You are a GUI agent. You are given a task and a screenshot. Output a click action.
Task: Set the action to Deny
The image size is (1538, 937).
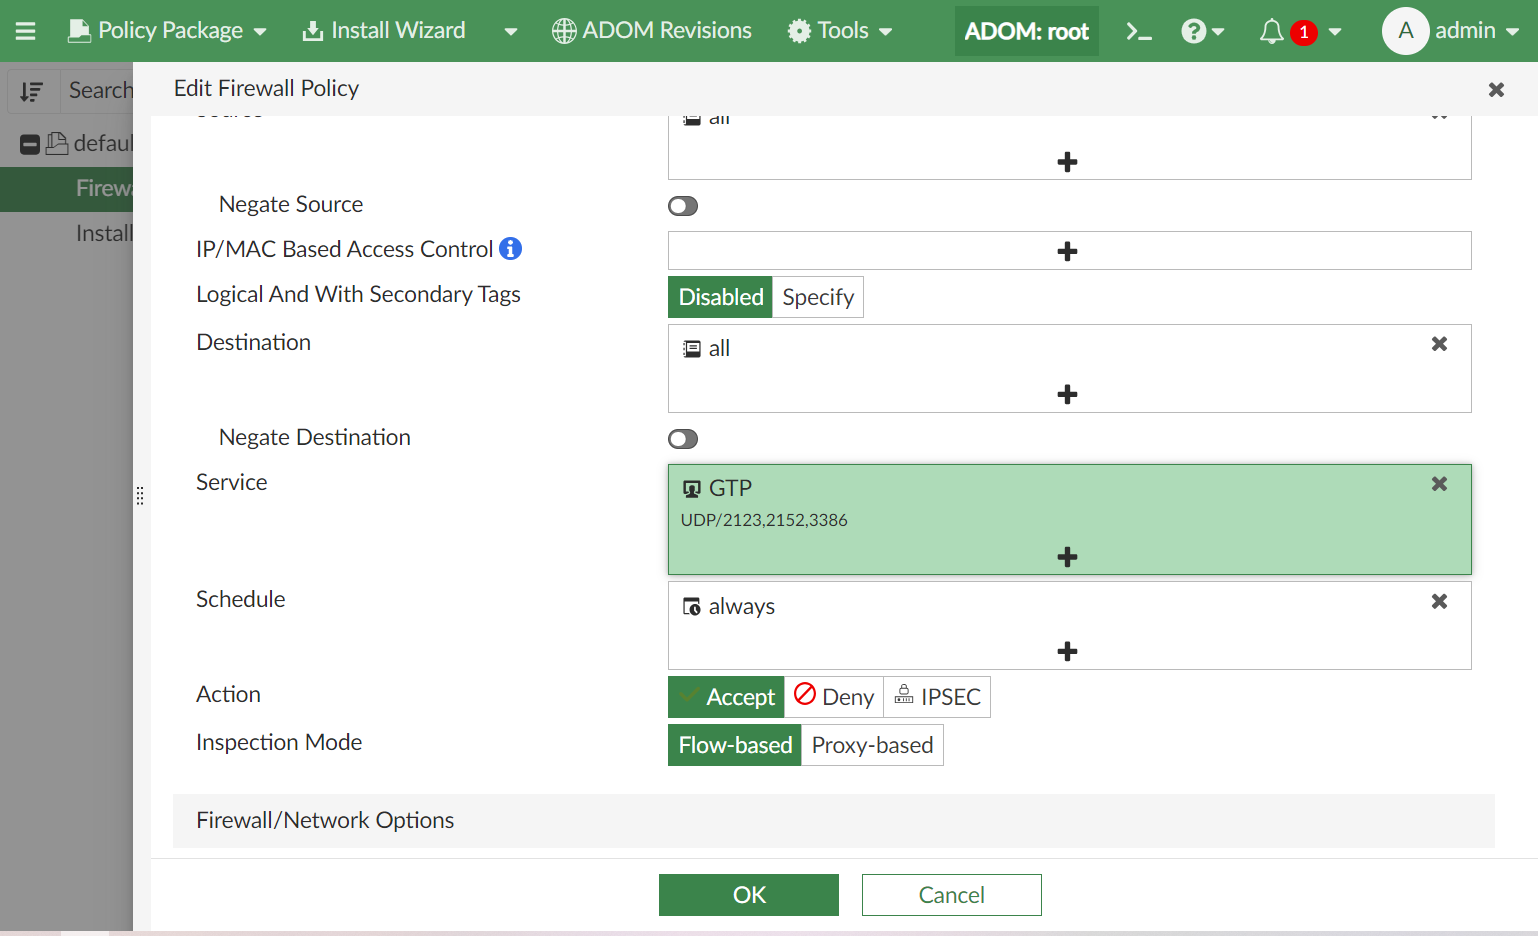(x=834, y=697)
